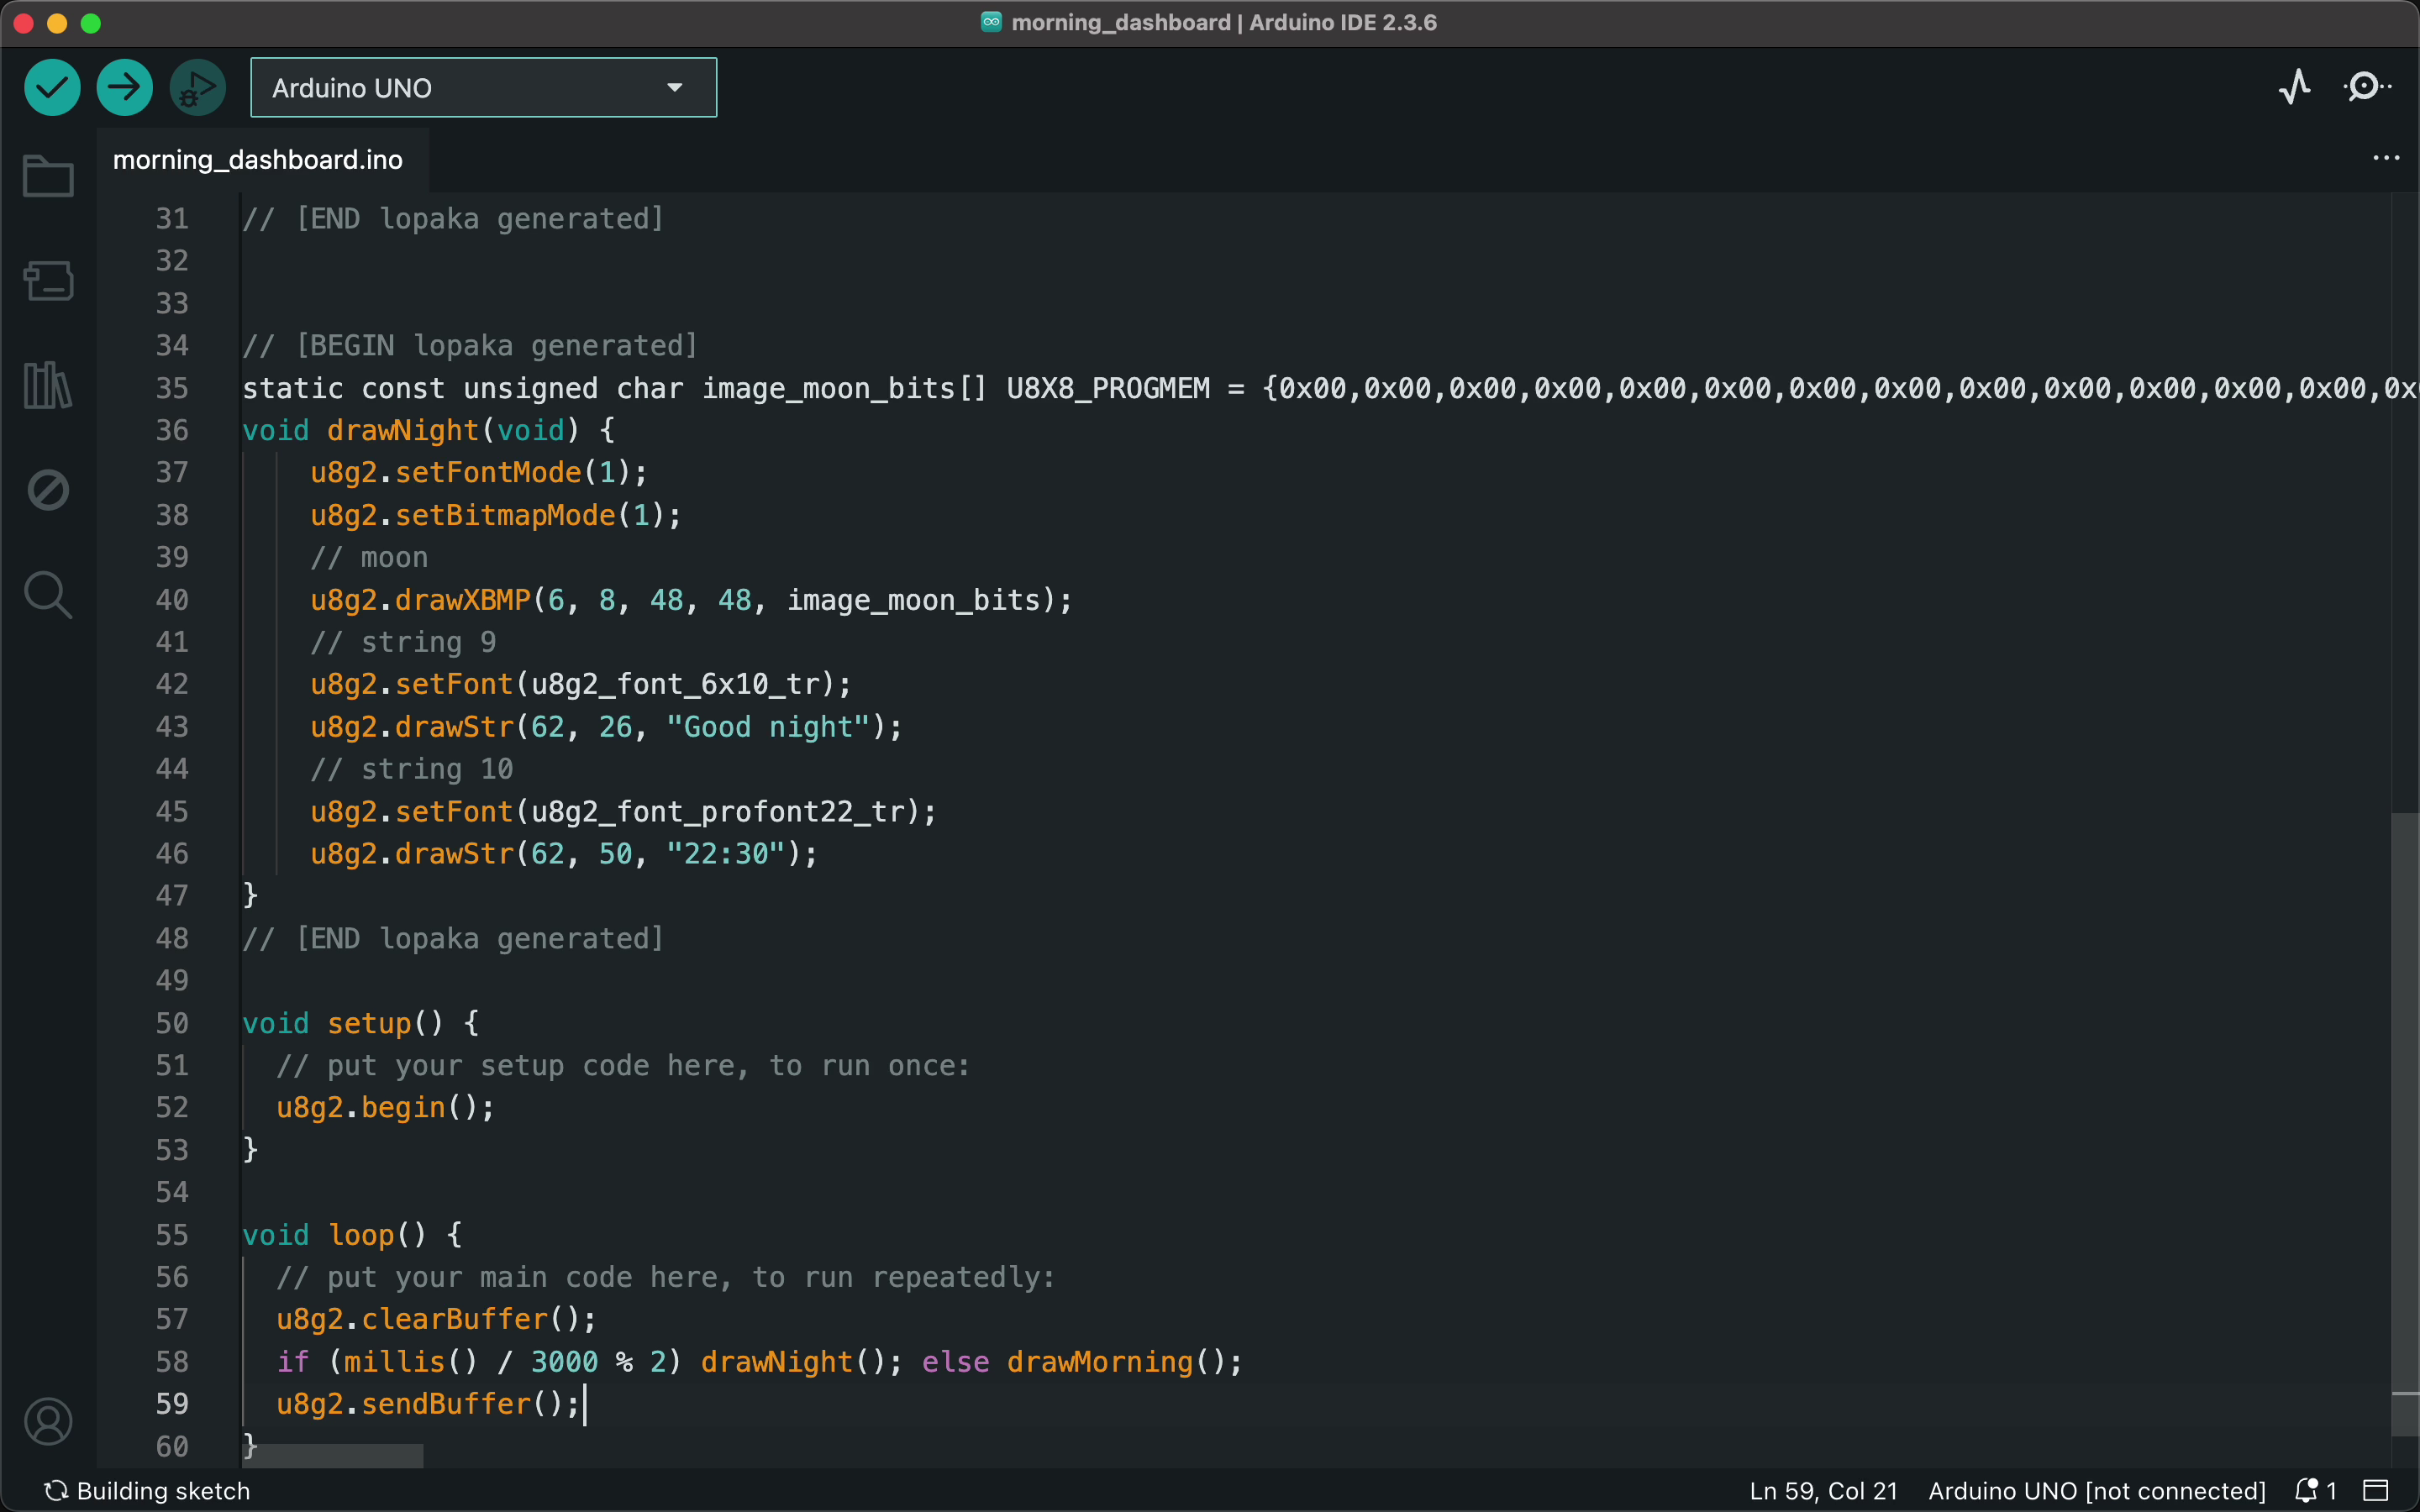Open the Boards Manager sidebar icon
This screenshot has height=1512, width=2420.
pos(48,281)
